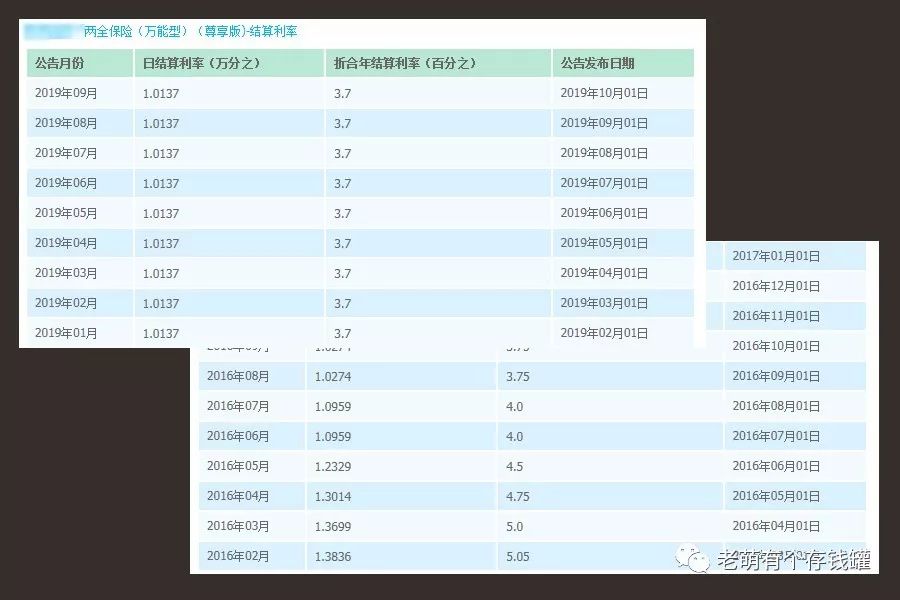The image size is (900, 600).
Task: Click daily rate 1.0137 in 2019年09月 row
Action: pyautogui.click(x=161, y=94)
